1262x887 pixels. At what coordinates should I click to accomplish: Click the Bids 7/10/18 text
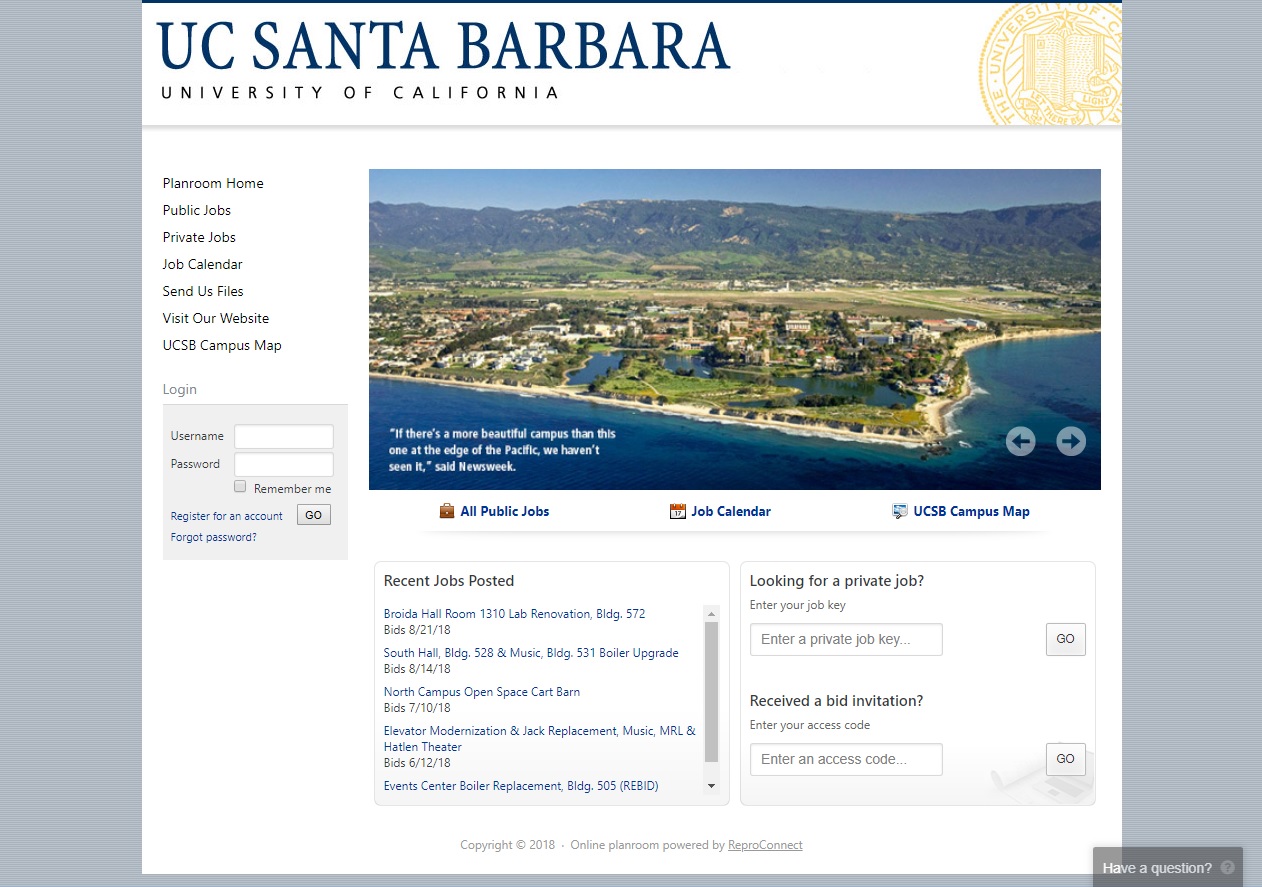pos(417,708)
